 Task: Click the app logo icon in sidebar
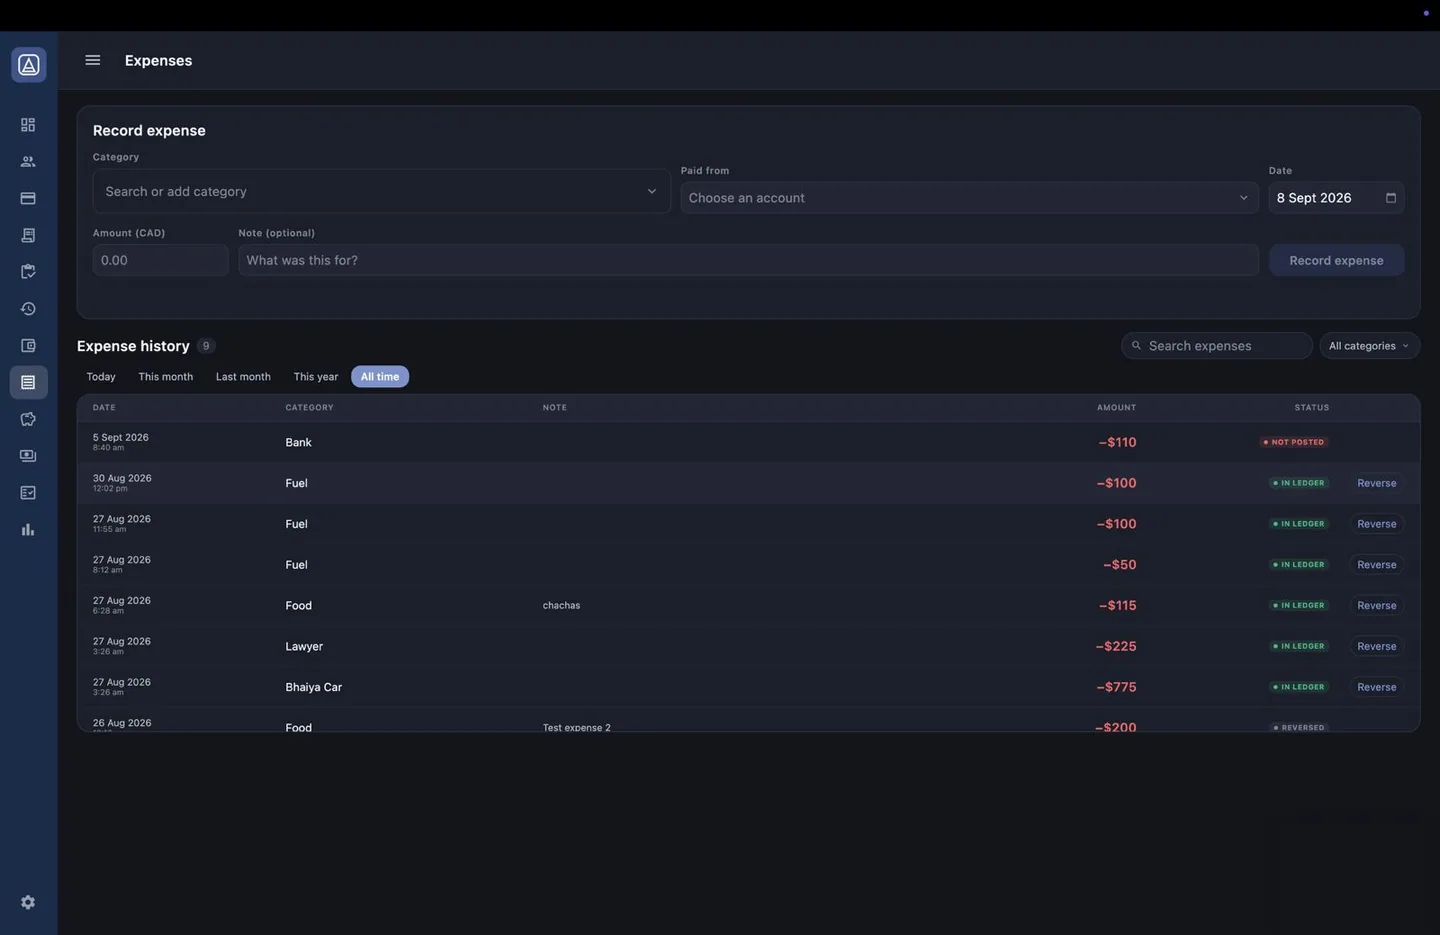(28, 65)
